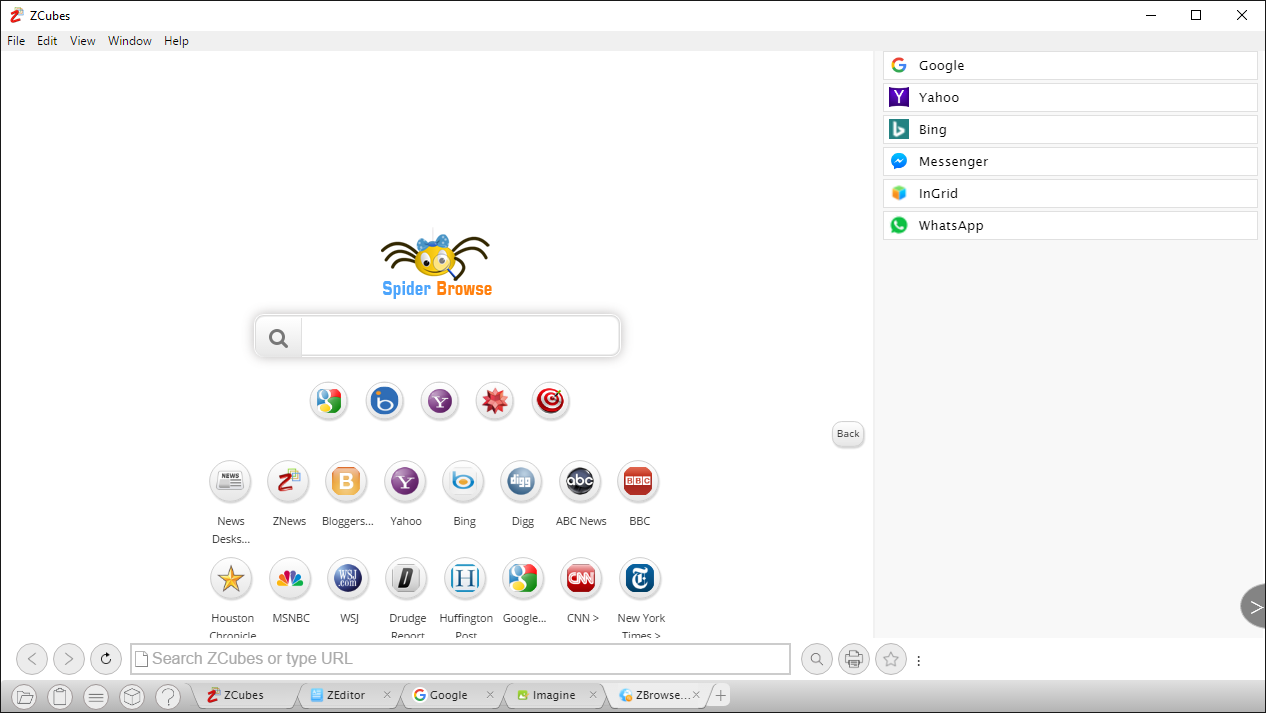Open the ABC News shortcut icon

coord(580,482)
